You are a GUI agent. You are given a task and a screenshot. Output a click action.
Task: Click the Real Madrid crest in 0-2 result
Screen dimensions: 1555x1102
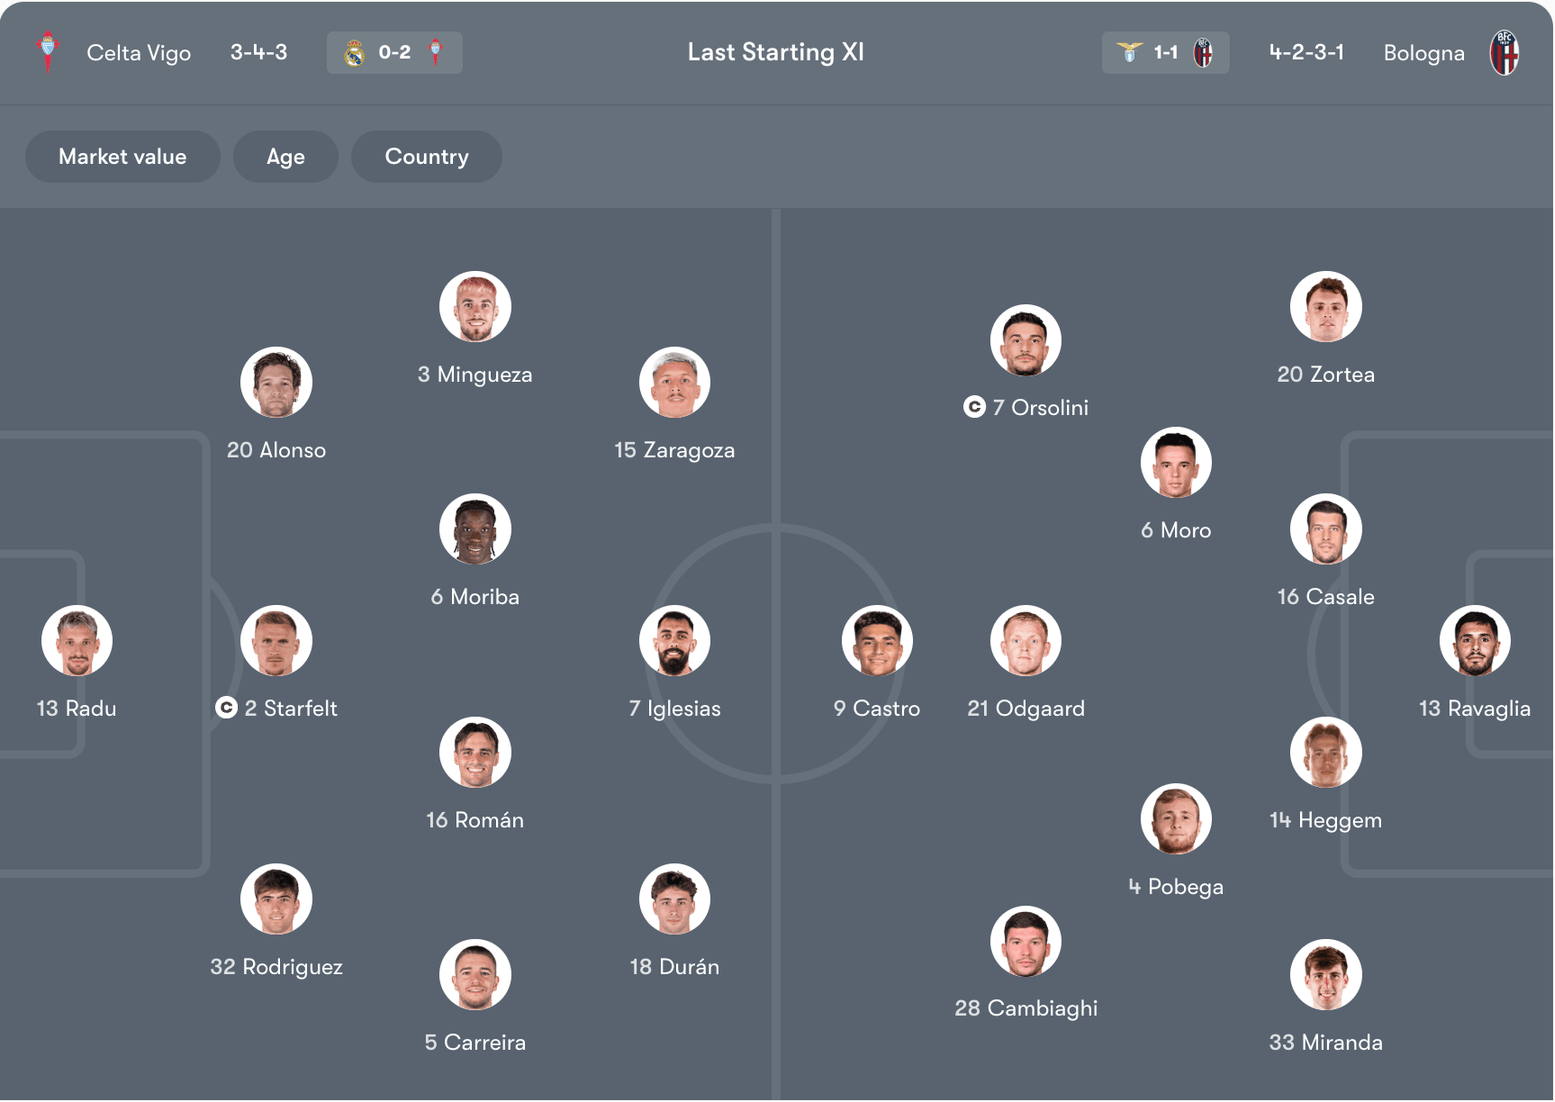click(x=354, y=53)
